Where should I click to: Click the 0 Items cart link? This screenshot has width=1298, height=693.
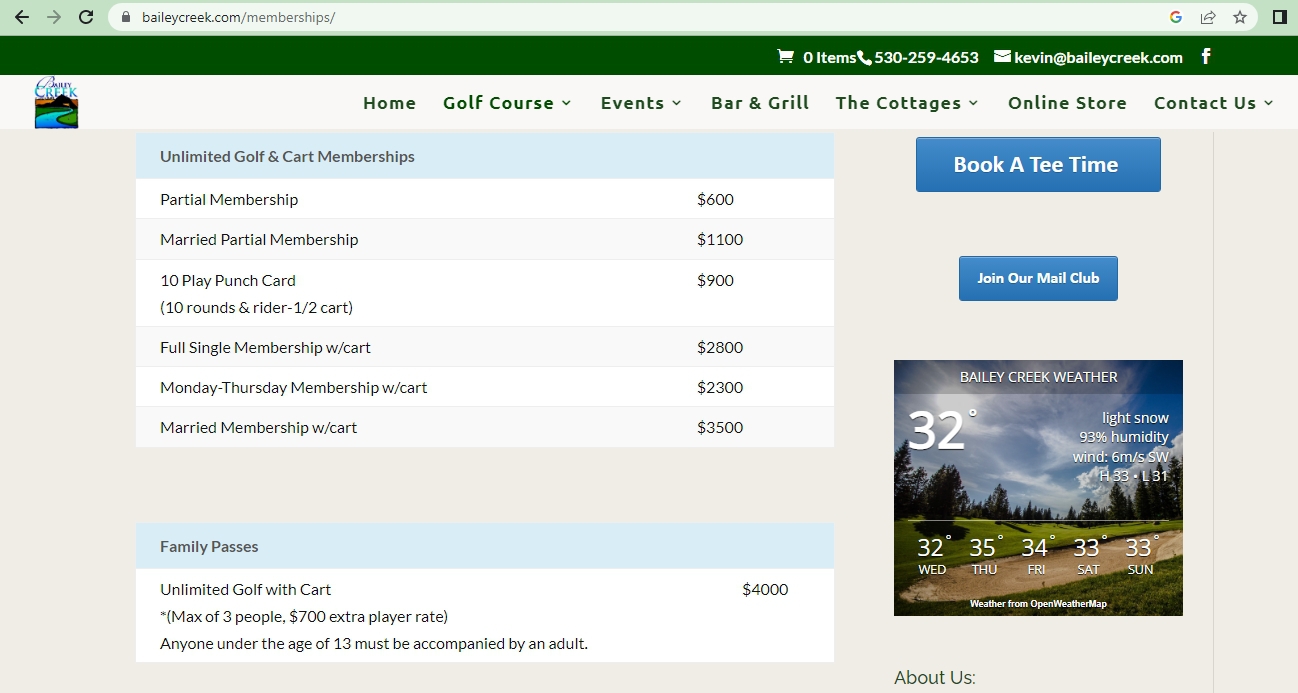coord(829,57)
